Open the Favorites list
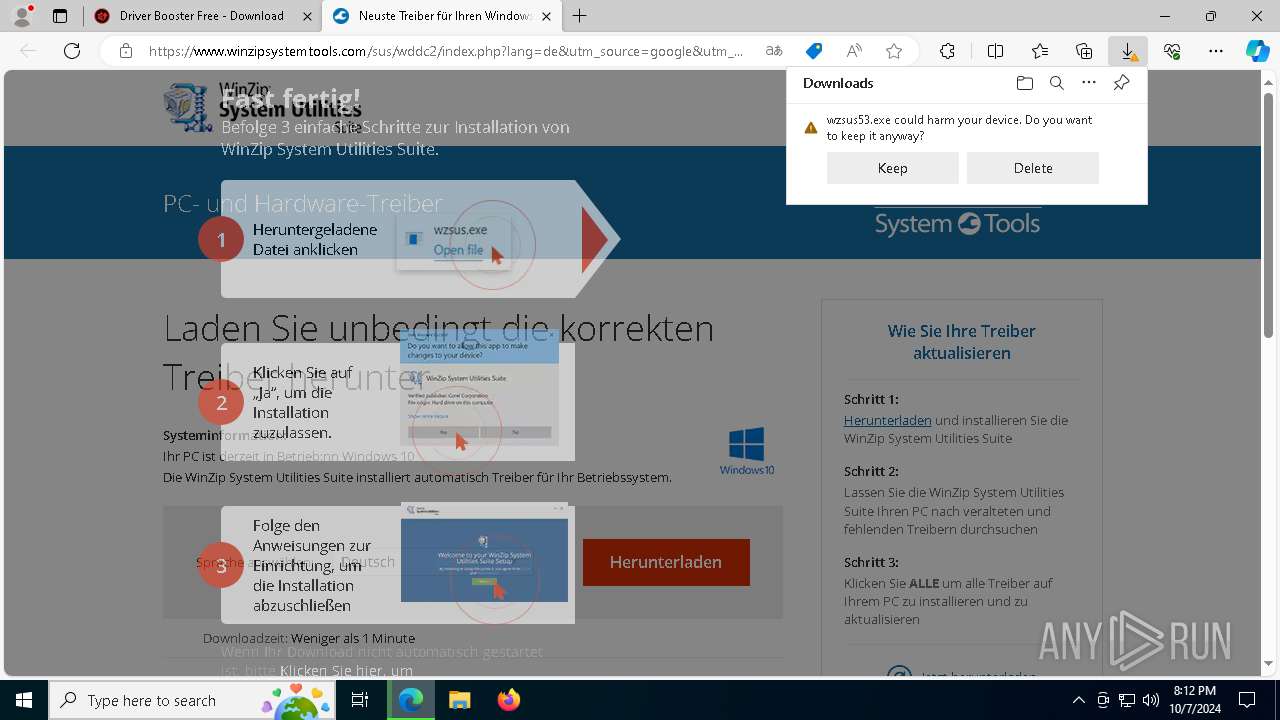Screen dimensions: 1280x720 click(1040, 51)
